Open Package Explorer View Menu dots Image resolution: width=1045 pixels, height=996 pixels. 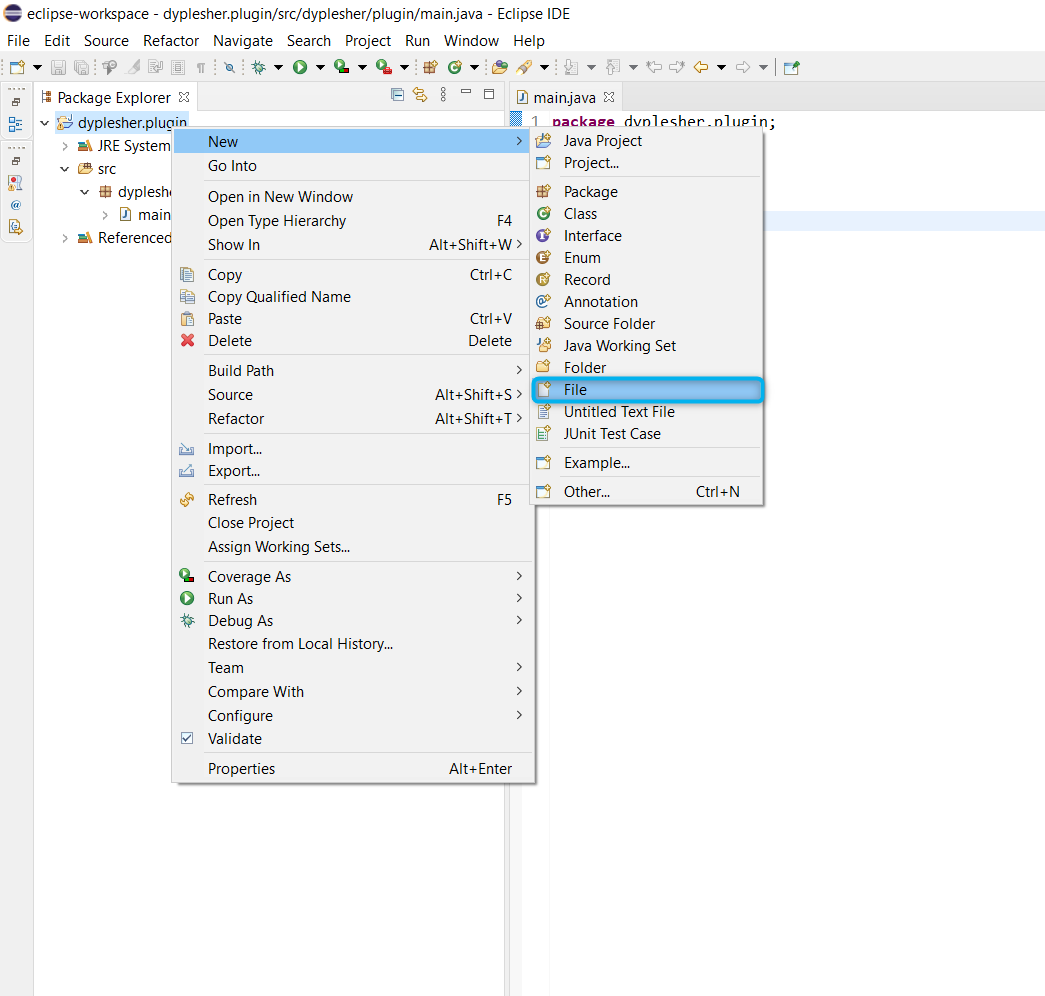click(443, 95)
